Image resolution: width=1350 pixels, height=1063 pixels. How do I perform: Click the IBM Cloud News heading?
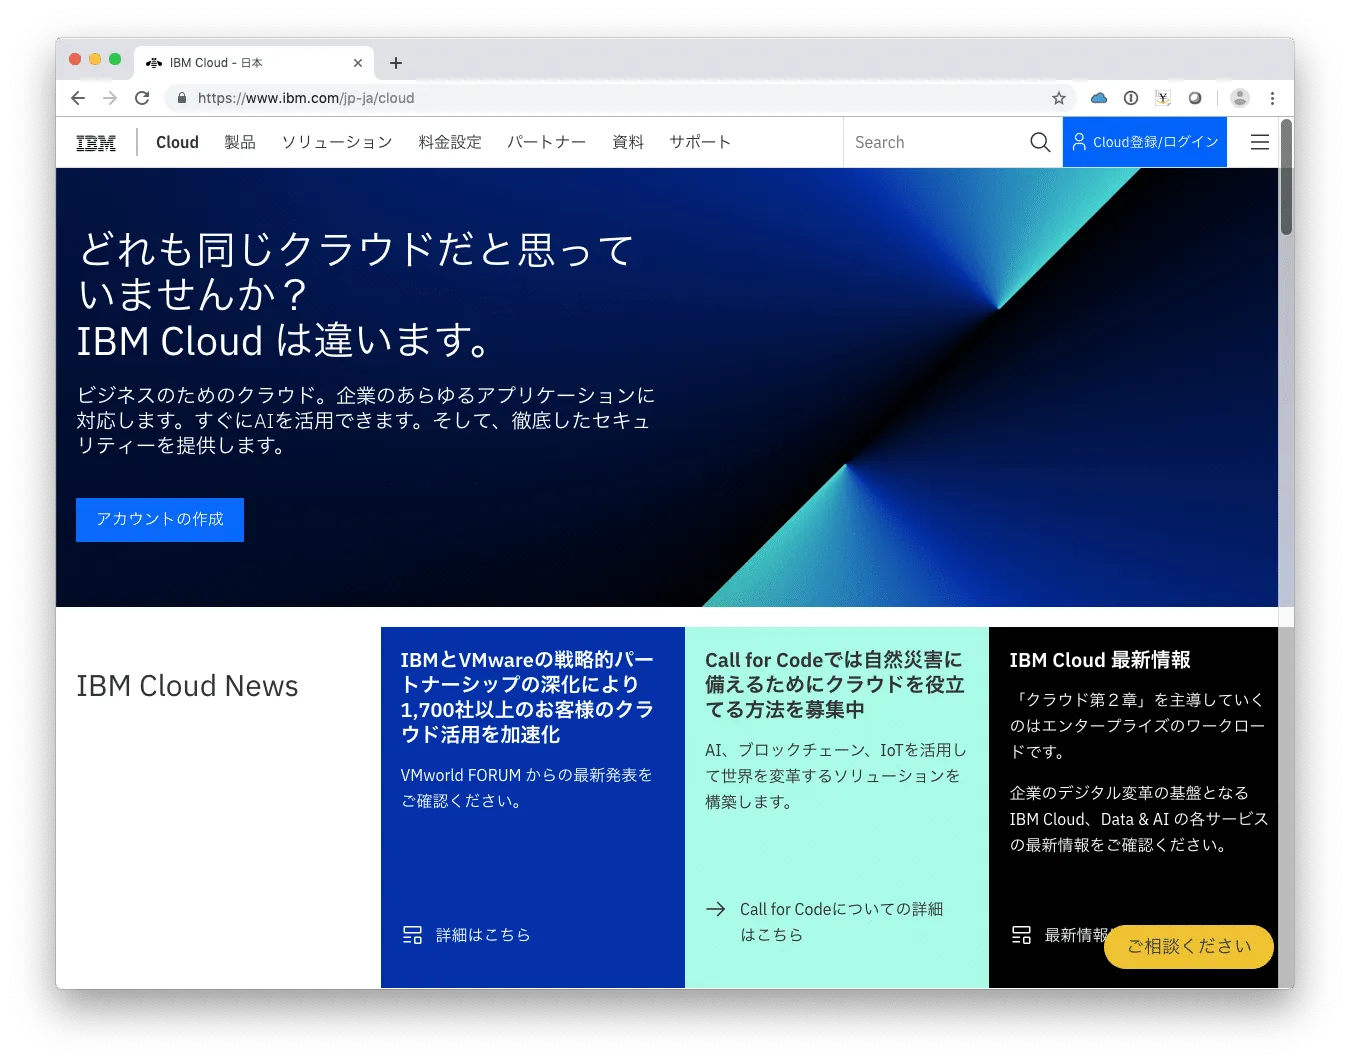[187, 686]
